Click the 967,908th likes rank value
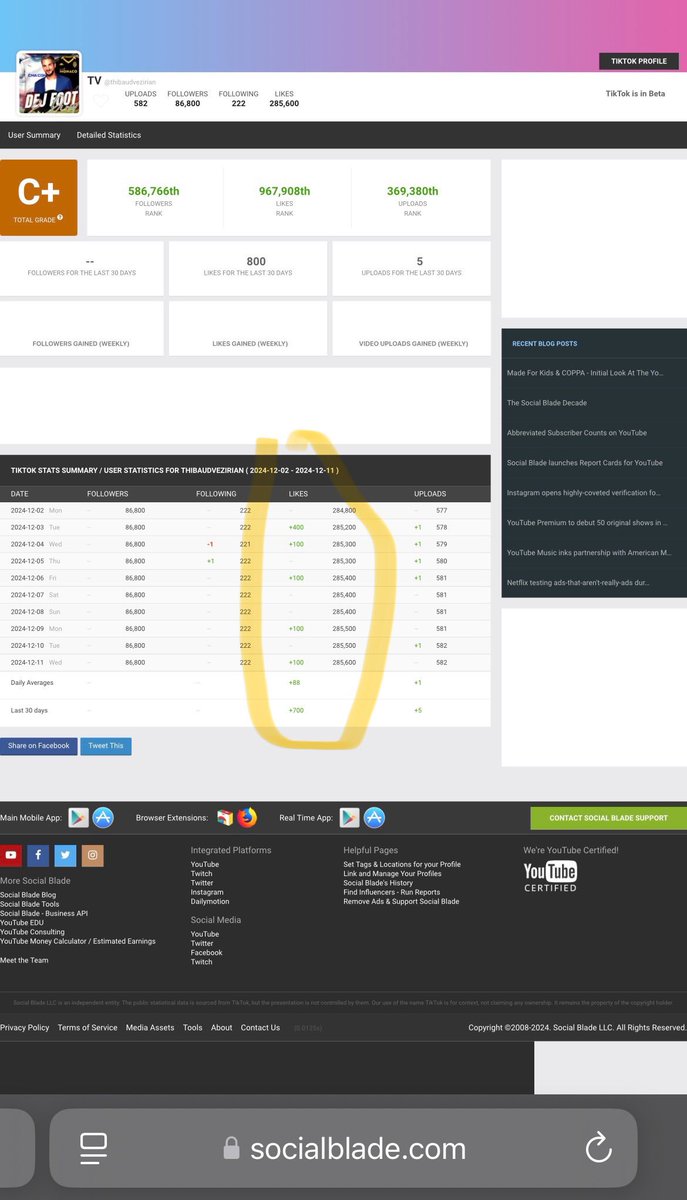Screen dimensions: 687x1200 coord(285,191)
